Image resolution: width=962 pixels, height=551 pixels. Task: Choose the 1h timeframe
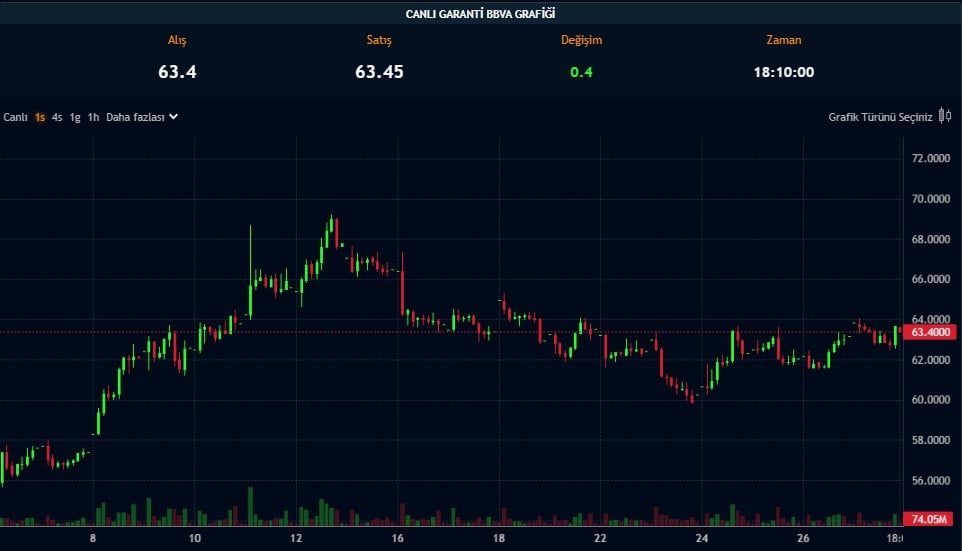(x=93, y=117)
